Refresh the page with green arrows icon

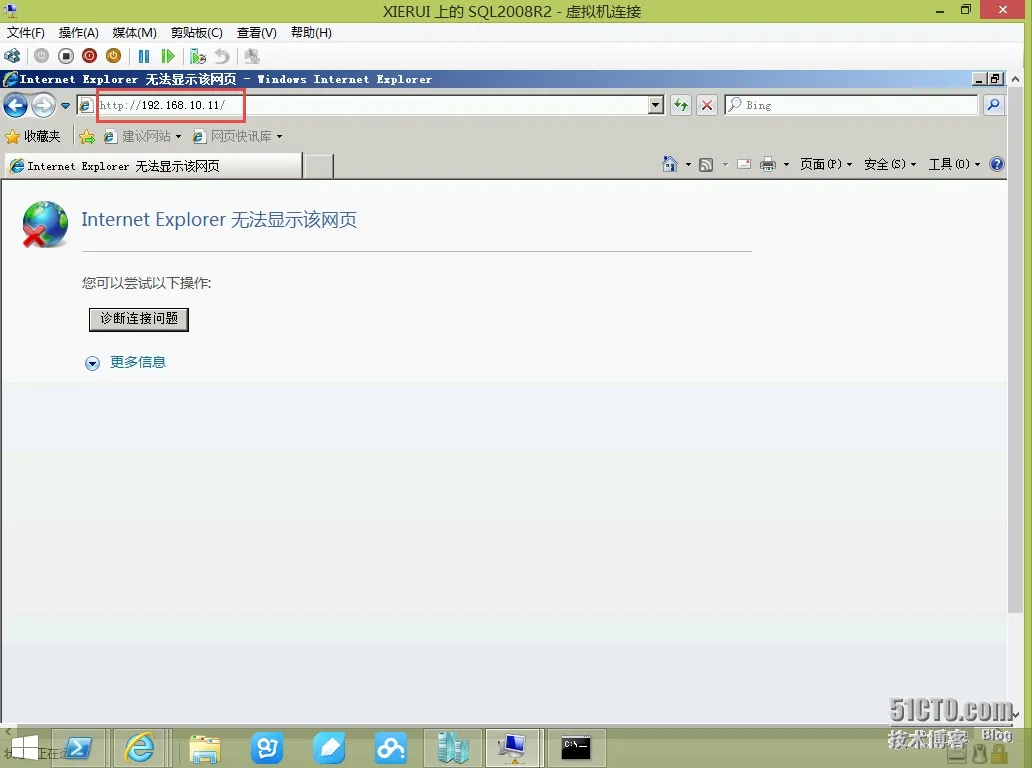point(681,105)
